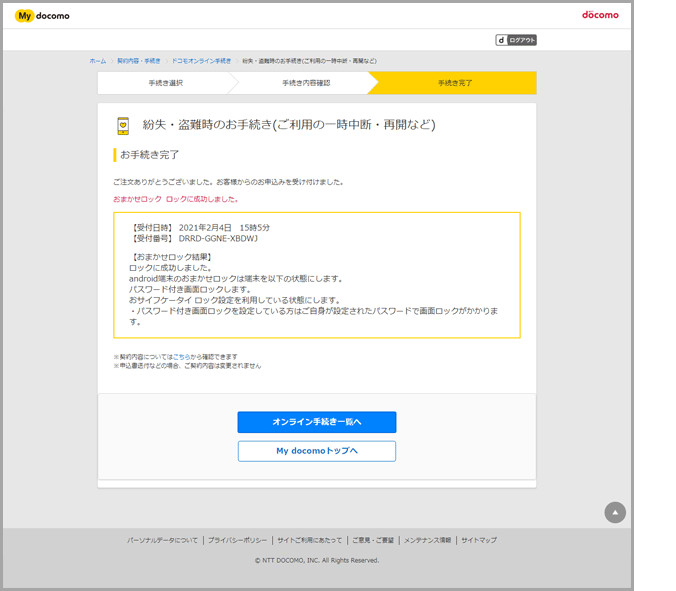Click the ご注文ありがとうございました message line
676x591 pixels.
(x=228, y=182)
